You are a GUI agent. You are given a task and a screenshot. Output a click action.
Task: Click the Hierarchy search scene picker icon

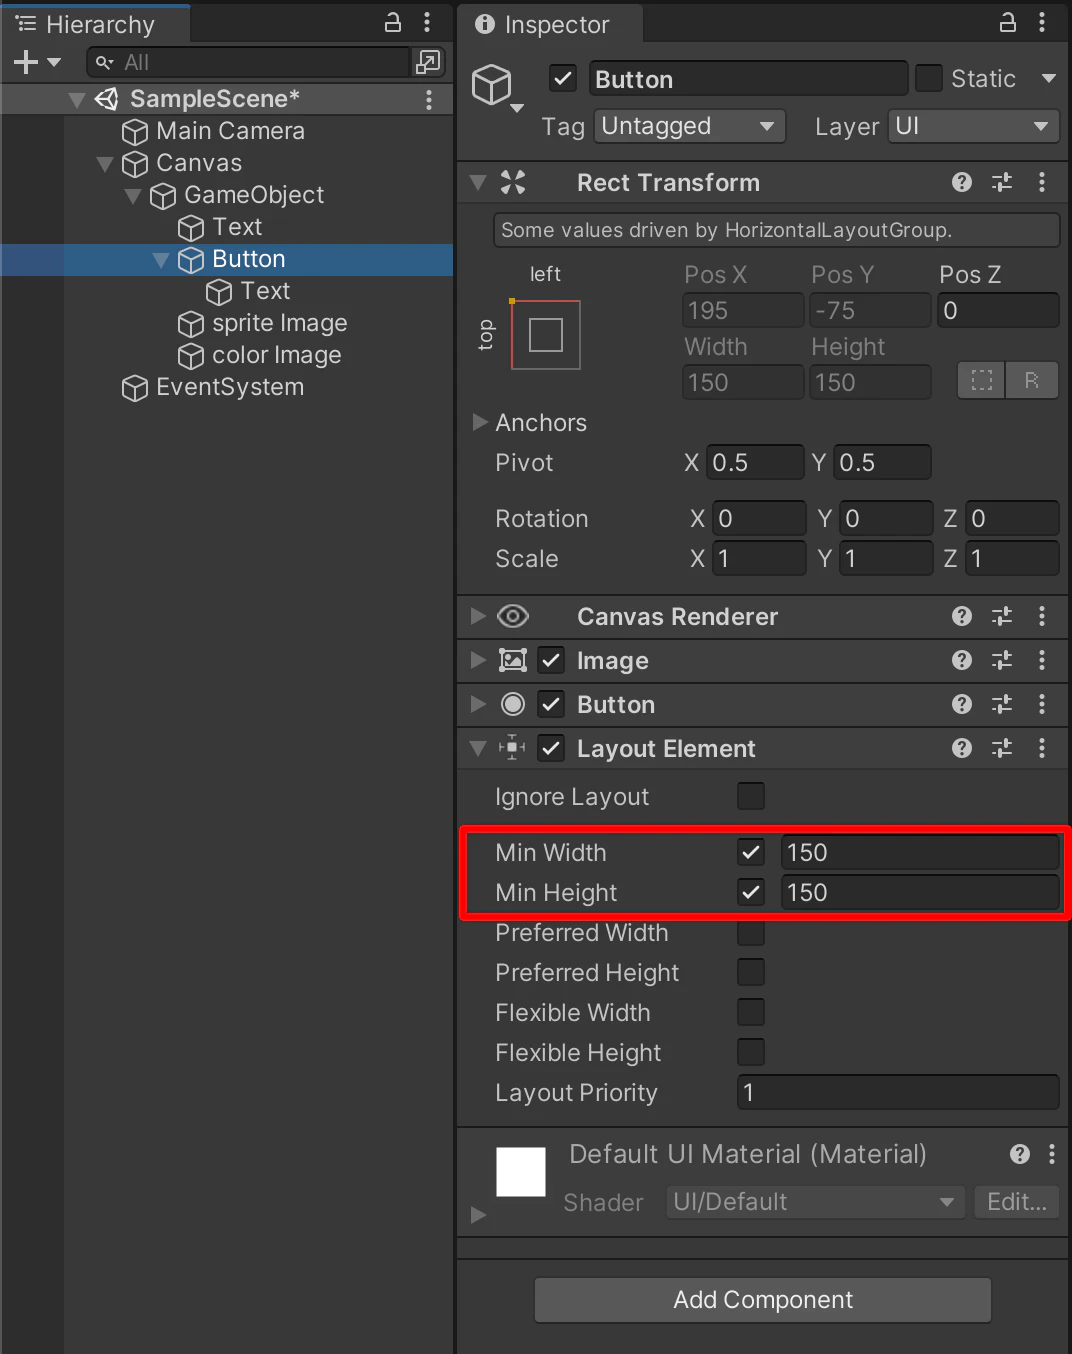click(x=428, y=62)
